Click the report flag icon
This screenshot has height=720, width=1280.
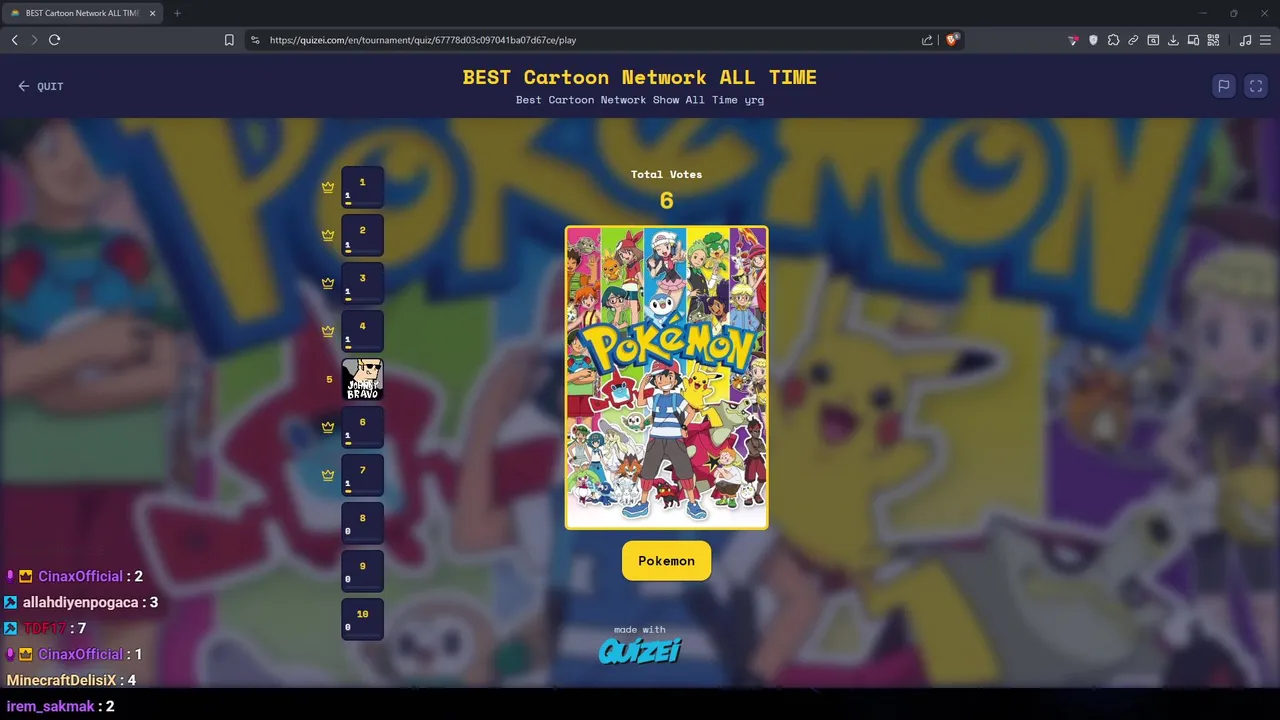coord(1223,86)
